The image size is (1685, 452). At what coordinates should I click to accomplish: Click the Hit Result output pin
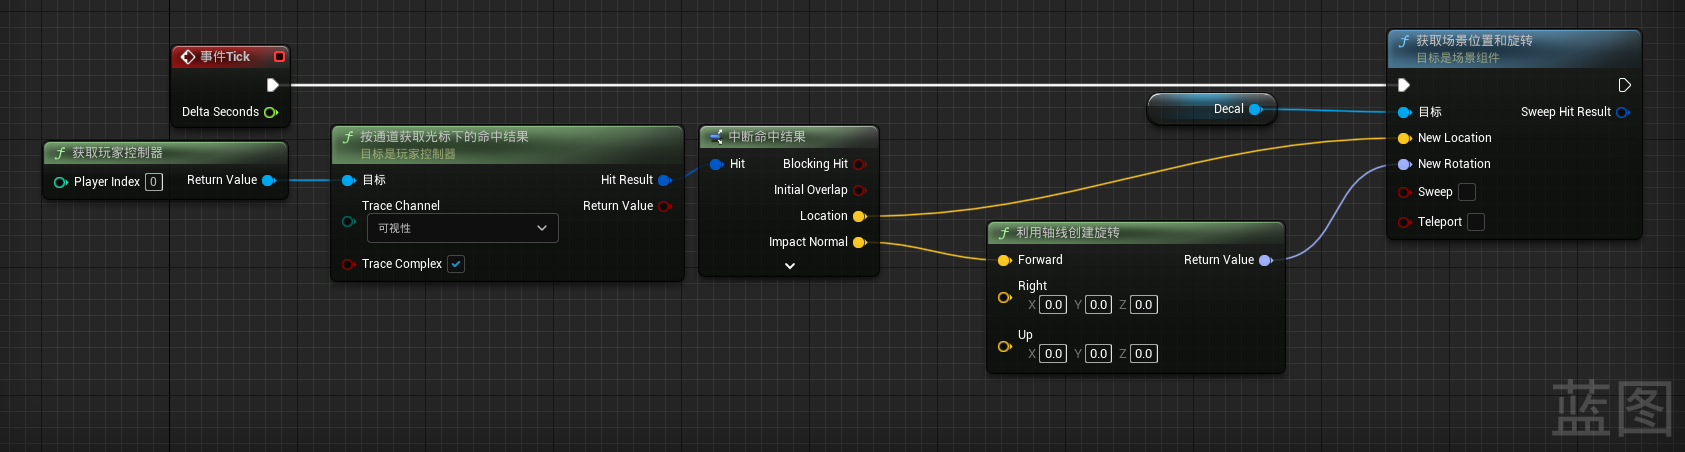tap(664, 180)
